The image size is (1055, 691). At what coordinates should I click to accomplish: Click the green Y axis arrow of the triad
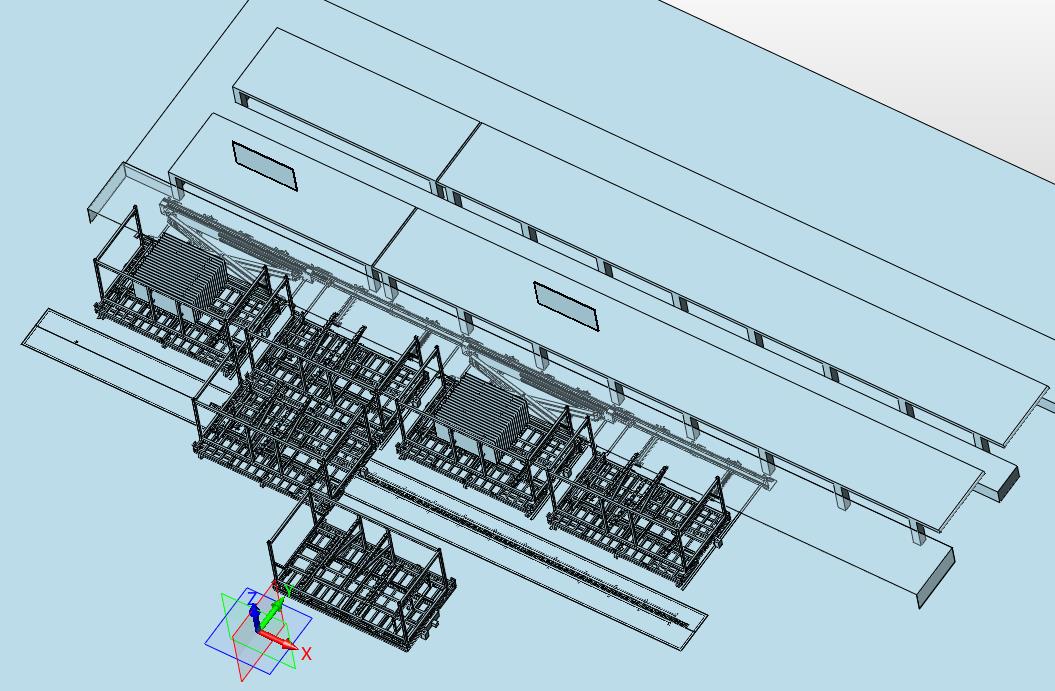tap(270, 614)
